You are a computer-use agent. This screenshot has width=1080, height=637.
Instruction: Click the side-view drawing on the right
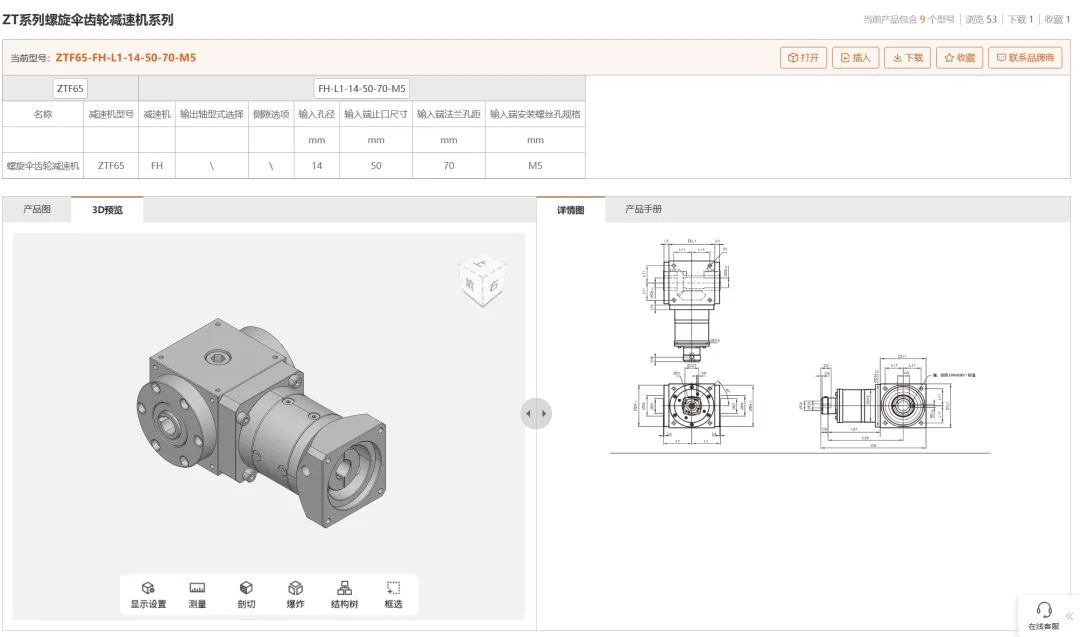click(x=889, y=400)
